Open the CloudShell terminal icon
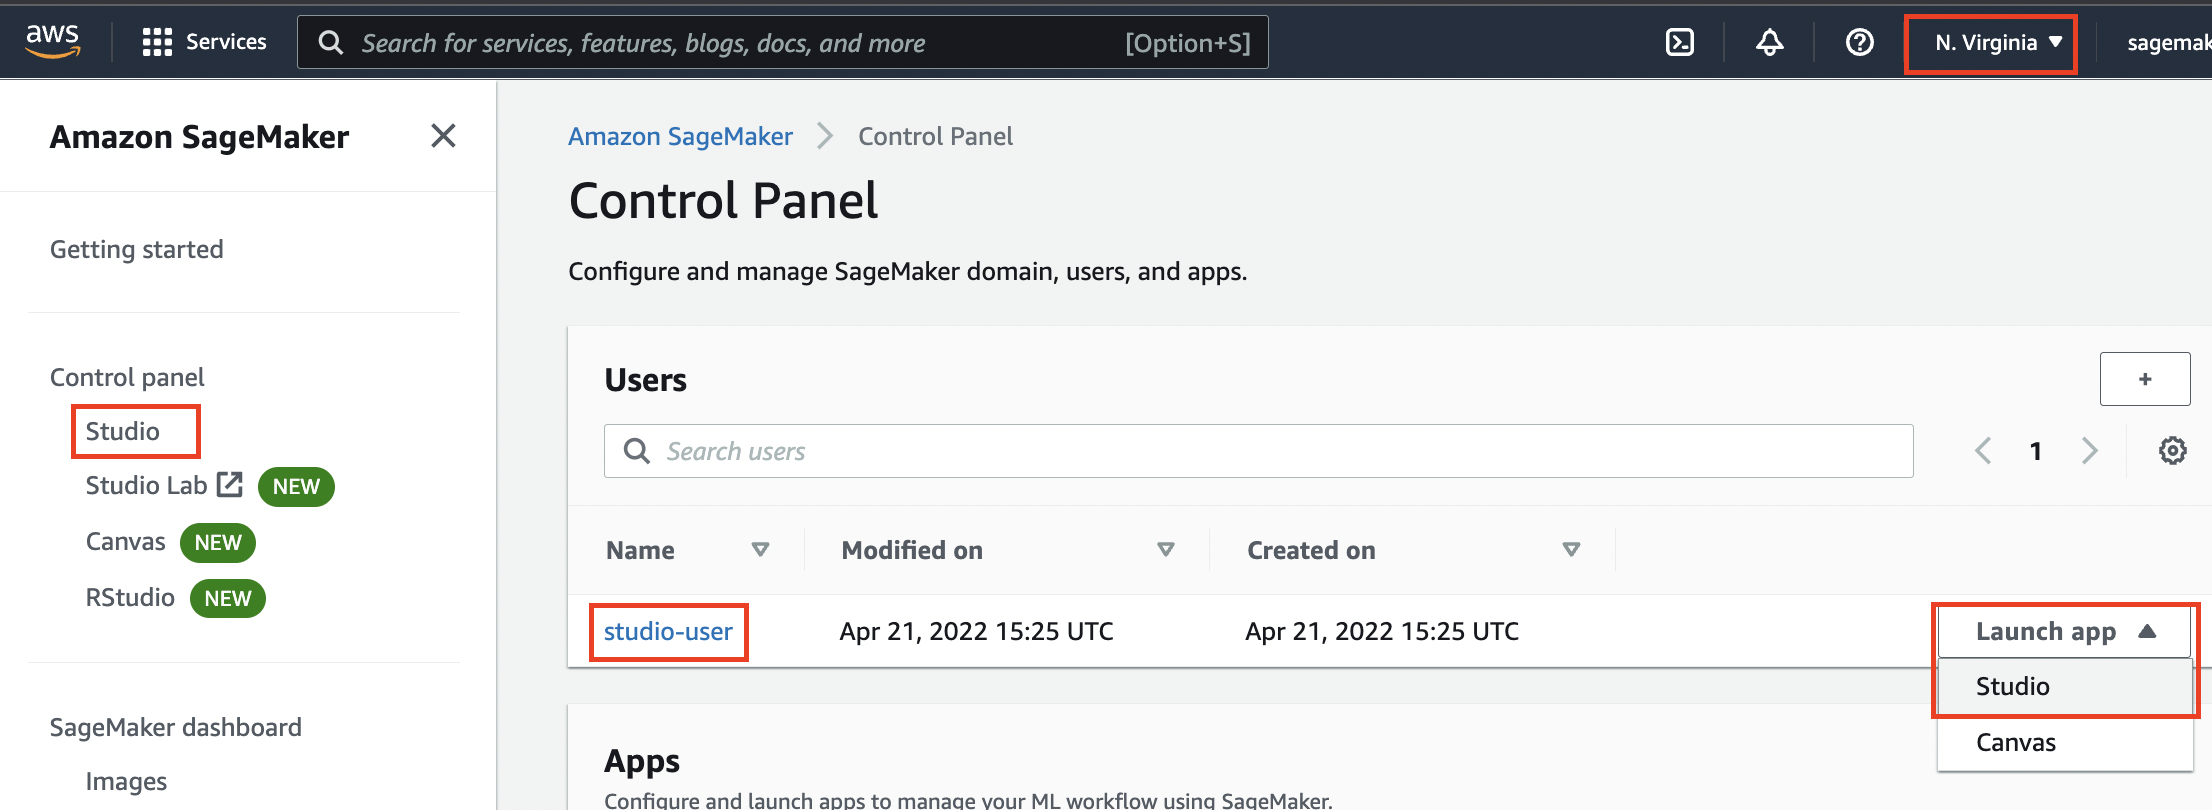The image size is (2212, 810). pyautogui.click(x=1679, y=42)
